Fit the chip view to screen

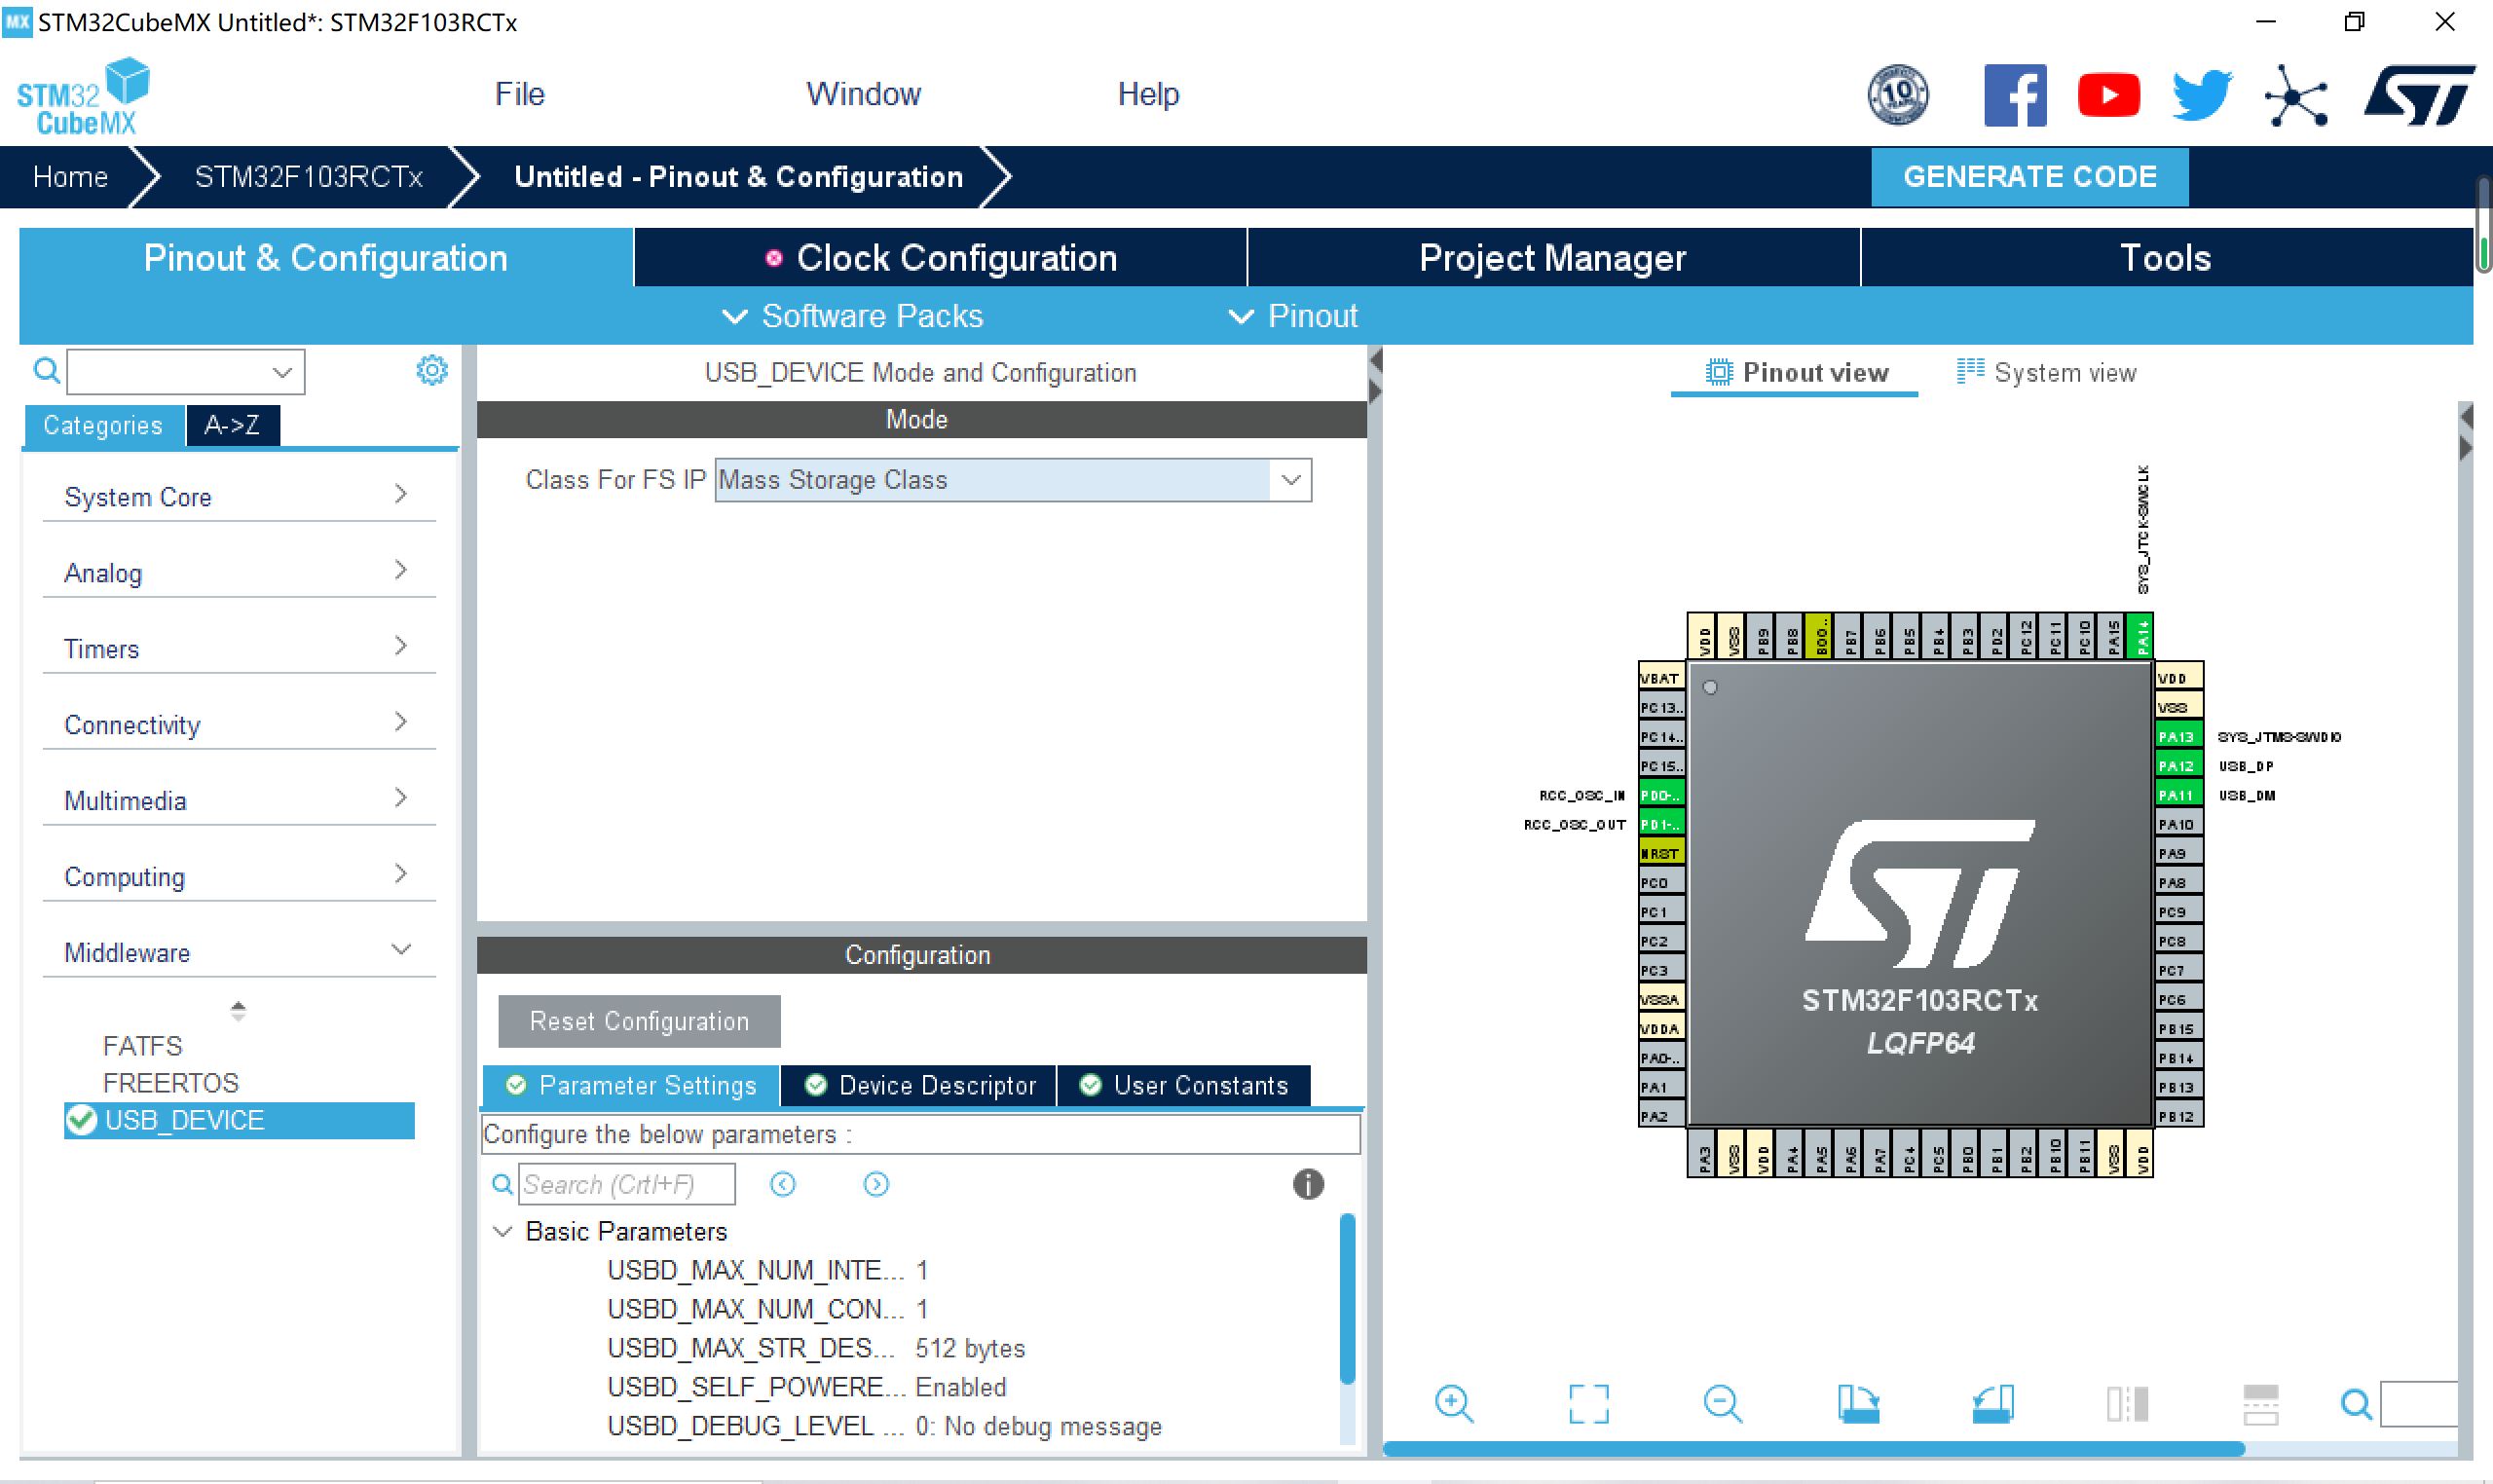[1589, 1402]
